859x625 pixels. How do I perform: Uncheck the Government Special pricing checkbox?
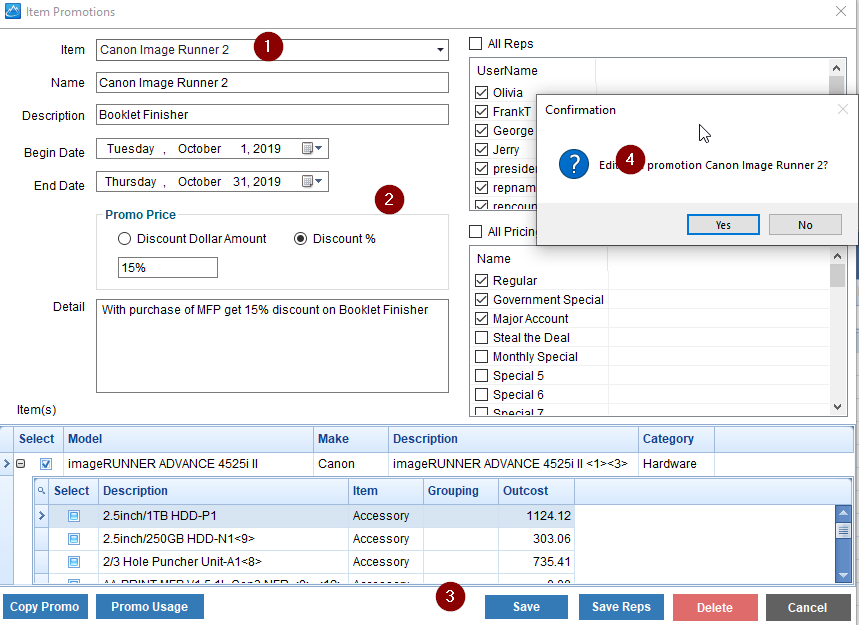coord(482,300)
